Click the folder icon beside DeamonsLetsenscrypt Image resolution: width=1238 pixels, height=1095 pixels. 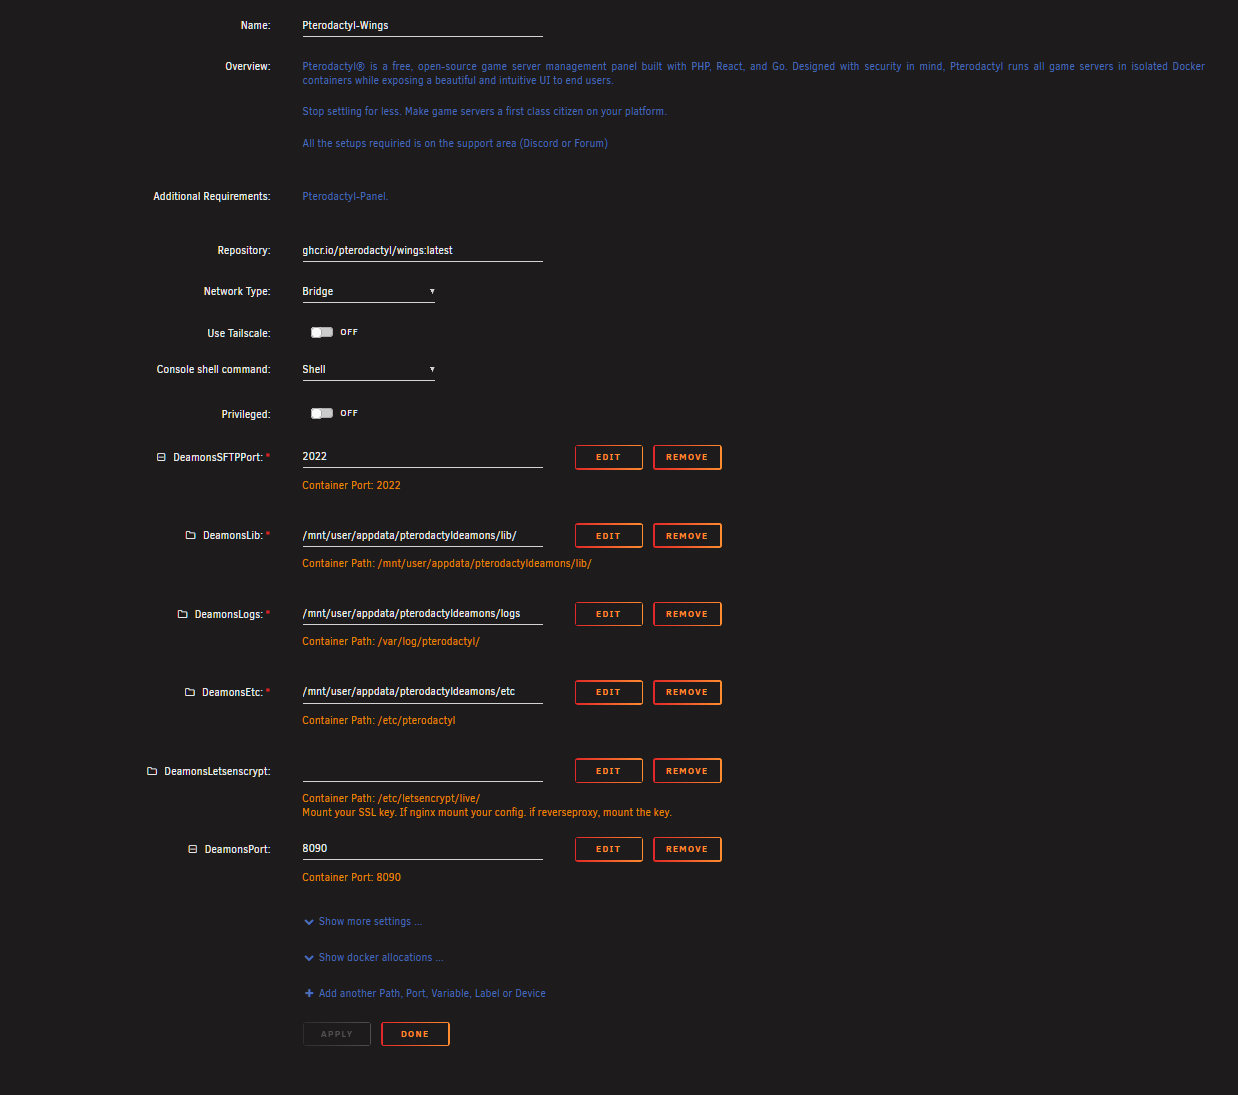tap(152, 771)
